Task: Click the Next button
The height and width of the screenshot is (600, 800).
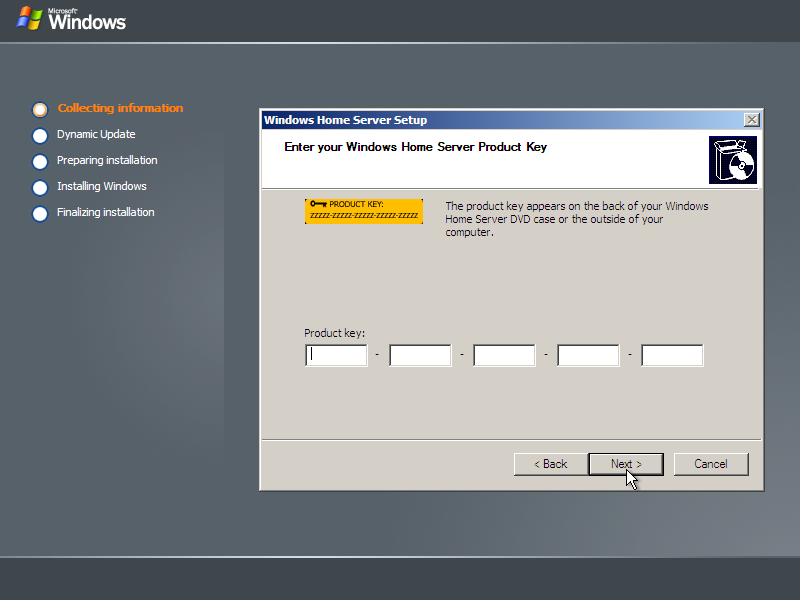Action: 626,464
